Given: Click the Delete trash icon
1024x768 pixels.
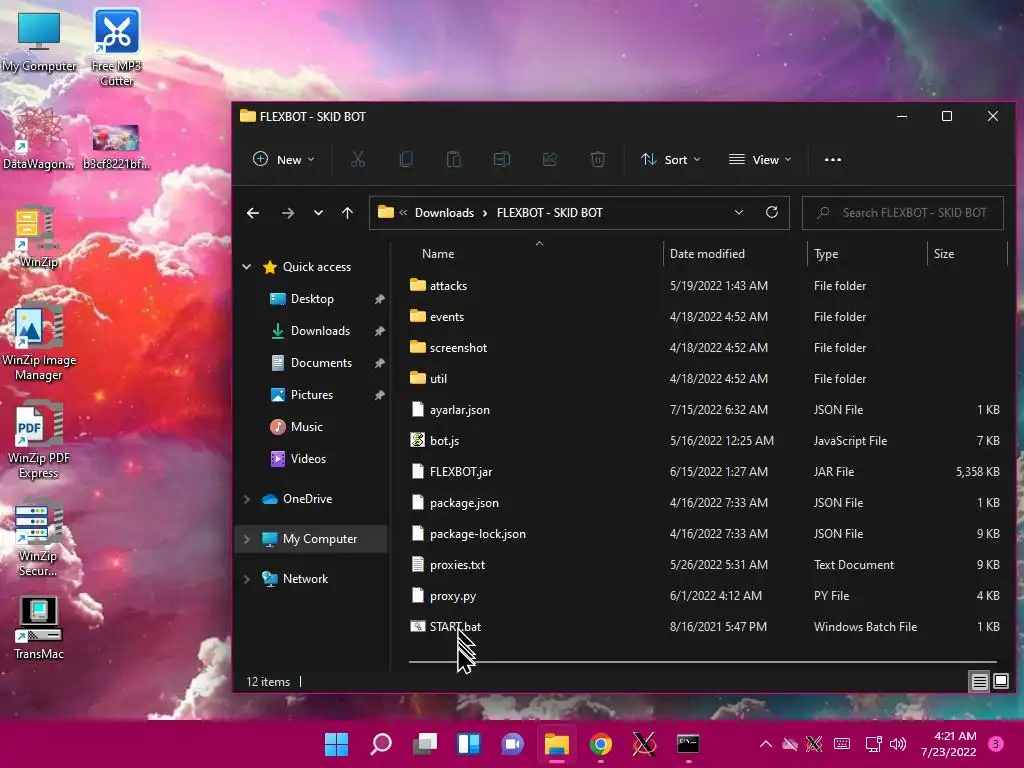Looking at the screenshot, I should pos(598,159).
